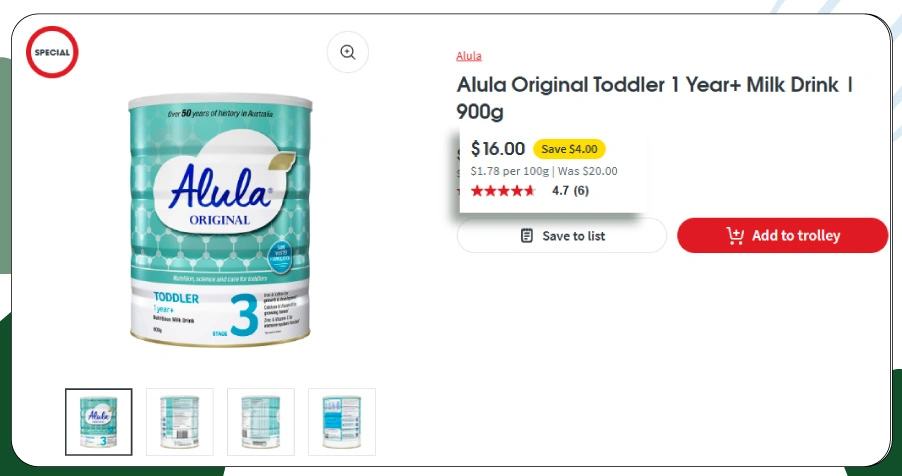This screenshot has height=476, width=902.
Task: Click the $1.78 per 100g unit price
Action: click(510, 171)
